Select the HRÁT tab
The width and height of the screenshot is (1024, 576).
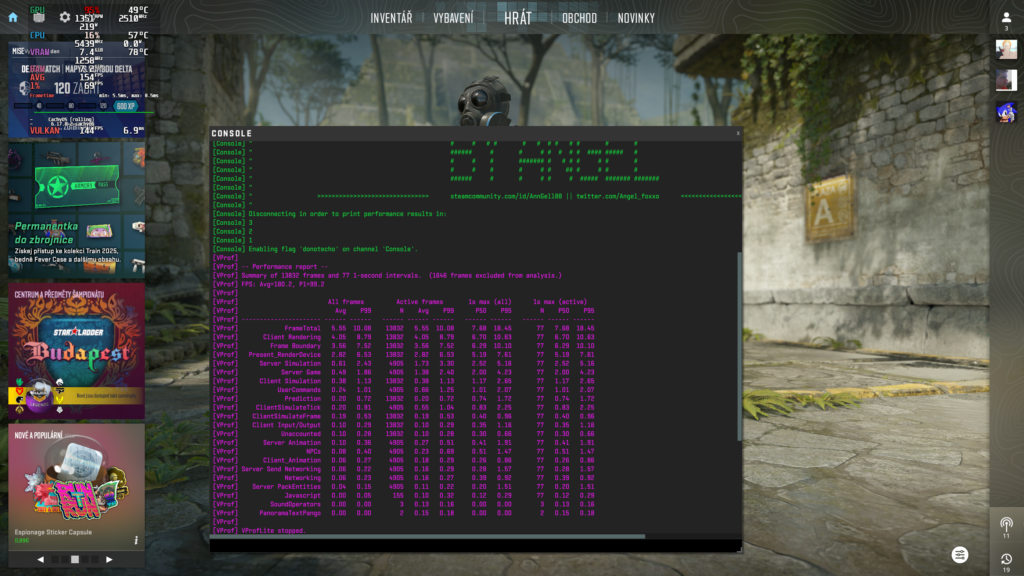tap(518, 18)
